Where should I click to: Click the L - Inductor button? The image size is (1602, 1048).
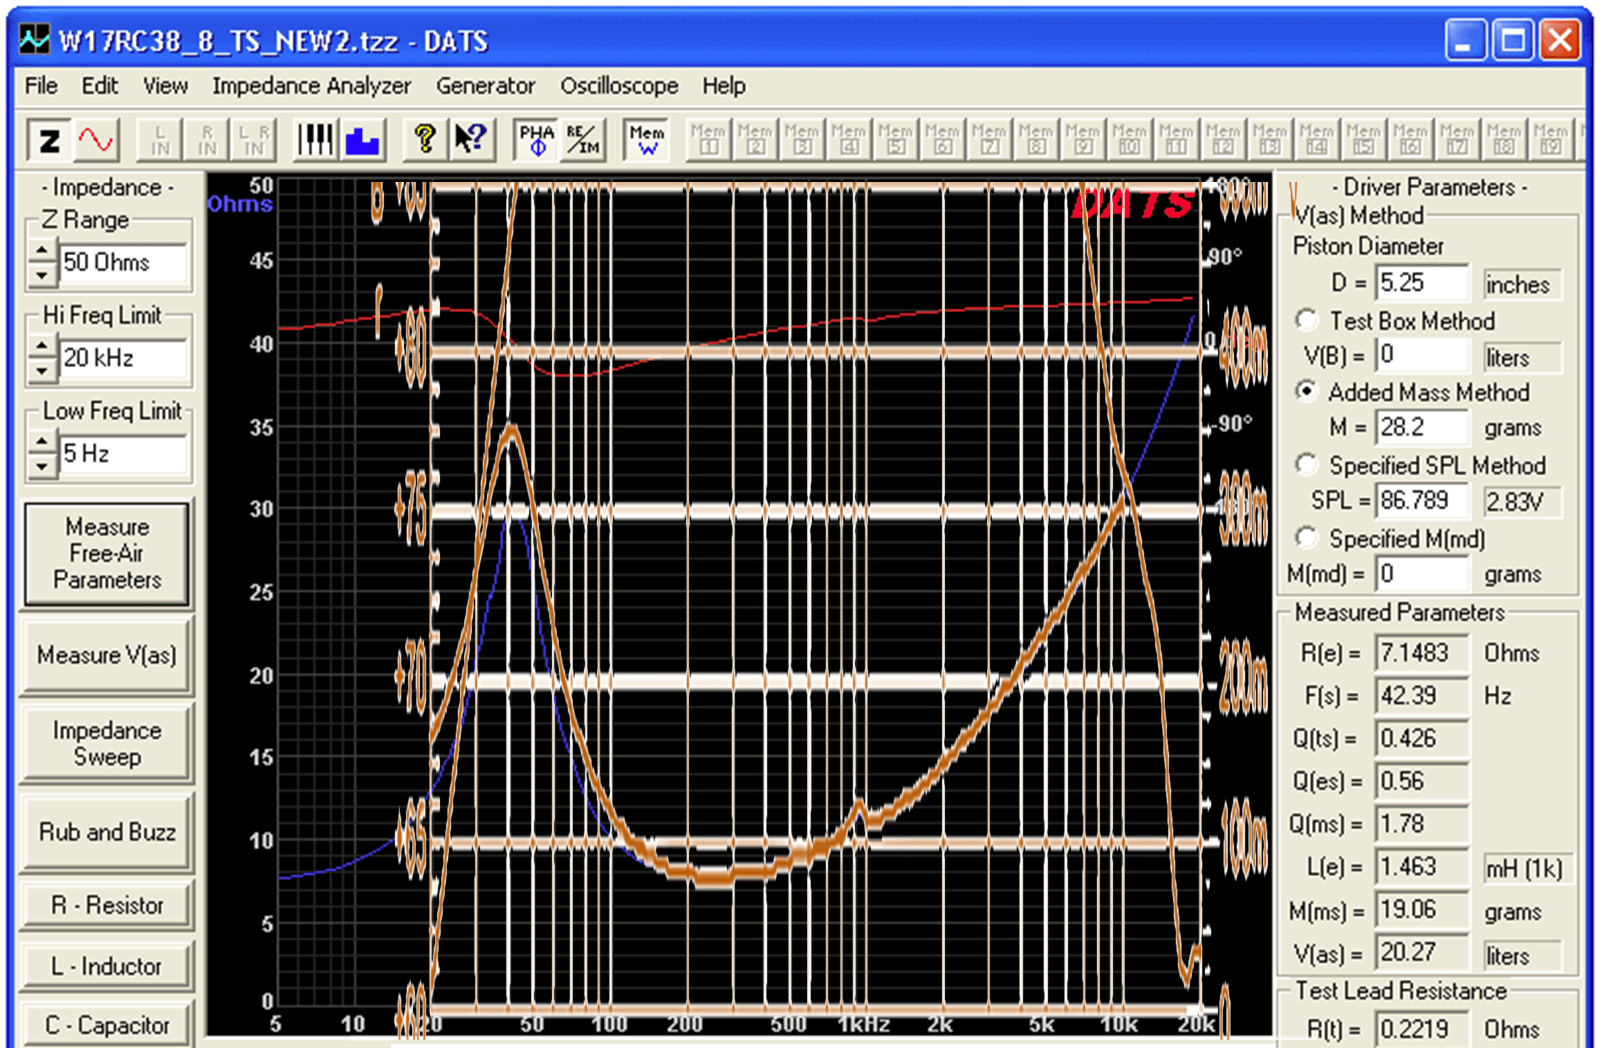107,966
